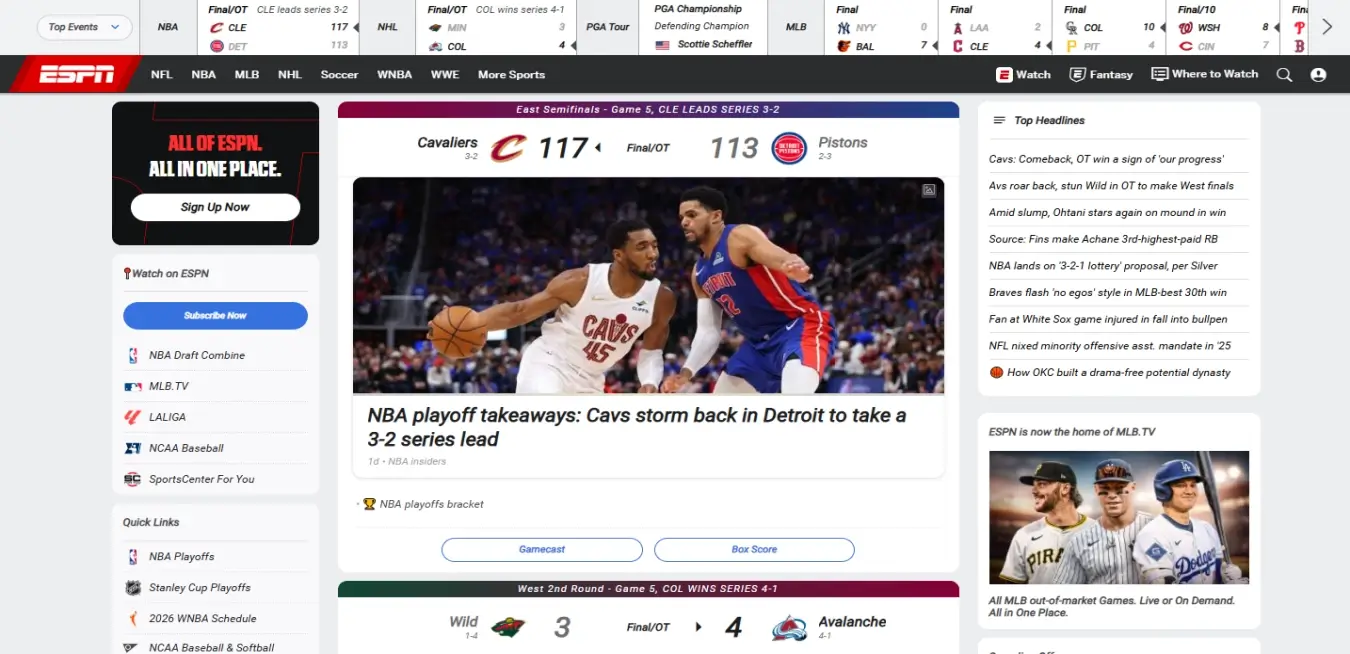
Task: Click the Cavaliers team logo
Action: [x=508, y=148]
